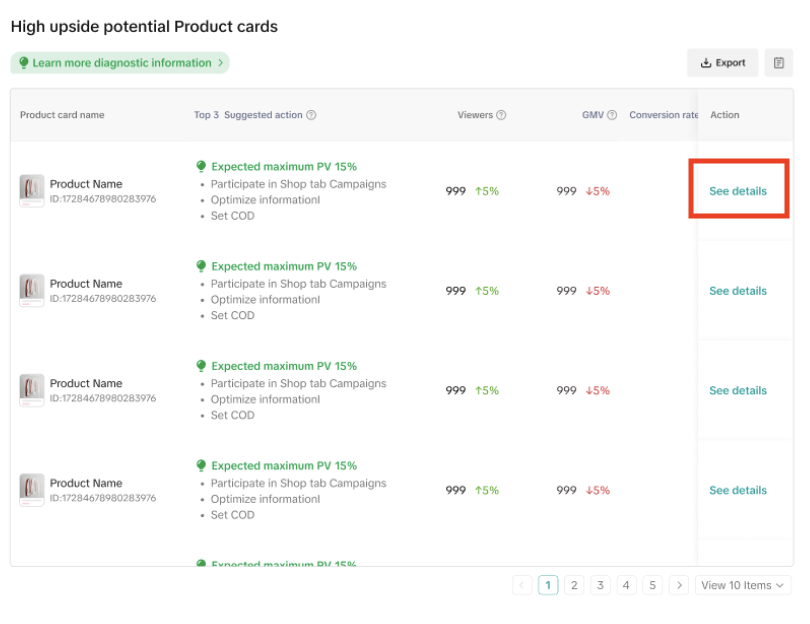
Task: Click the lightbulb icon in first row
Action: [x=201, y=167]
